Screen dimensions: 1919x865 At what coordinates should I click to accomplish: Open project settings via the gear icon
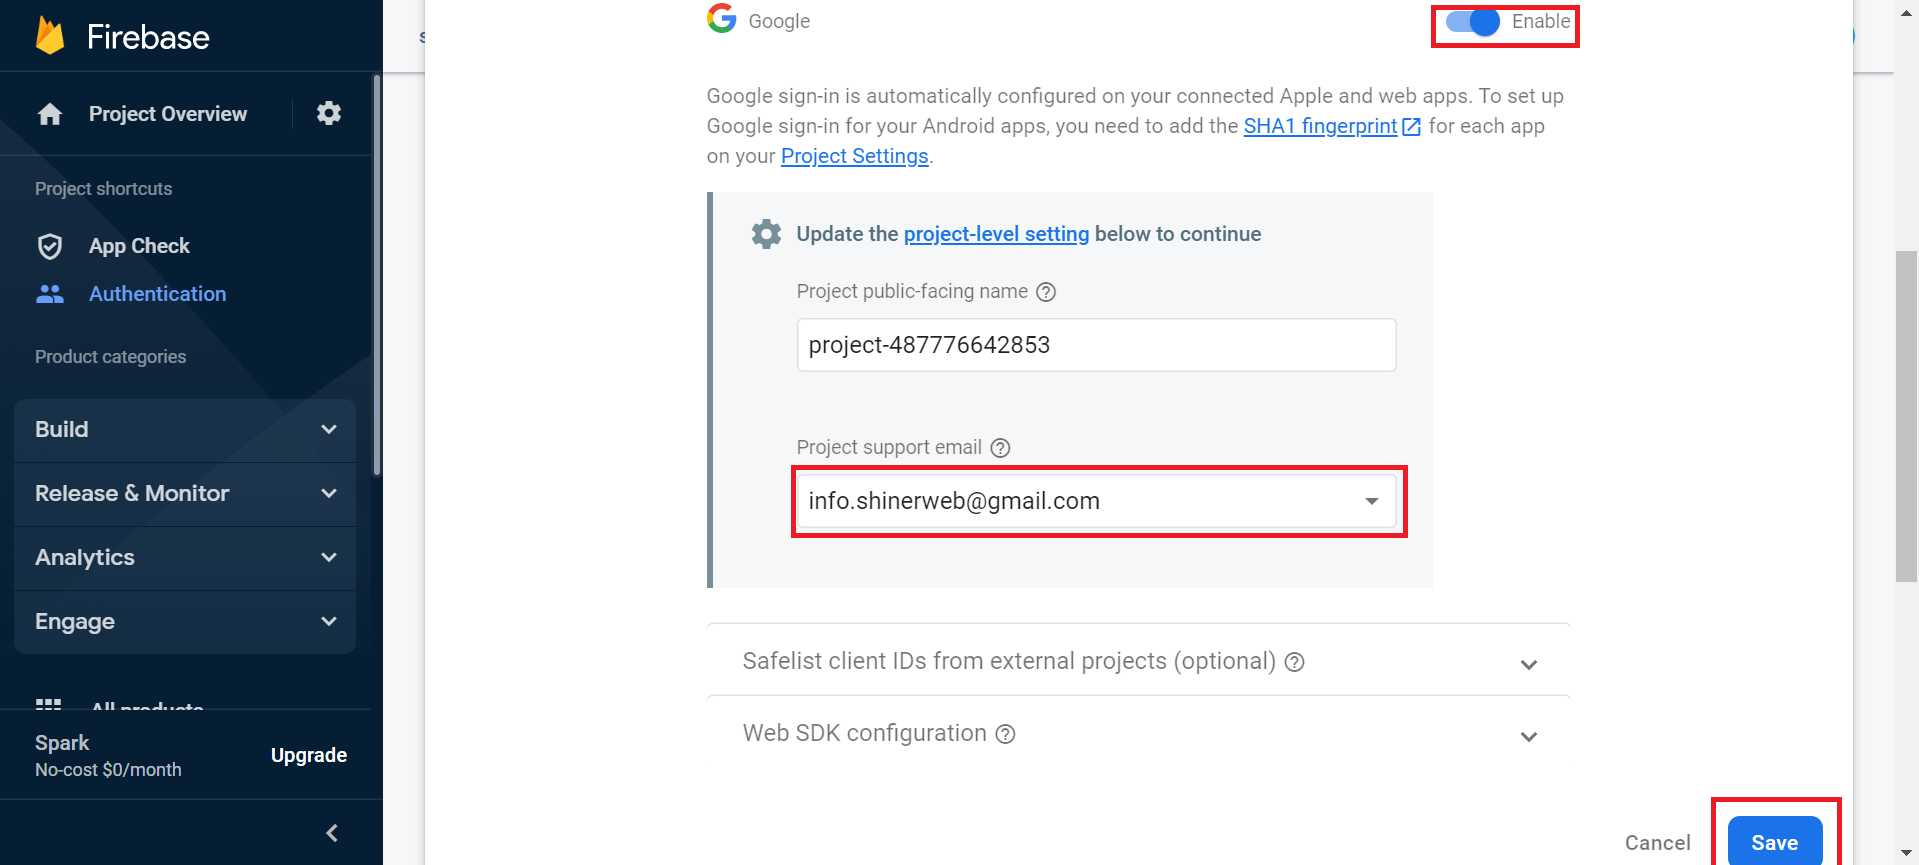[328, 113]
